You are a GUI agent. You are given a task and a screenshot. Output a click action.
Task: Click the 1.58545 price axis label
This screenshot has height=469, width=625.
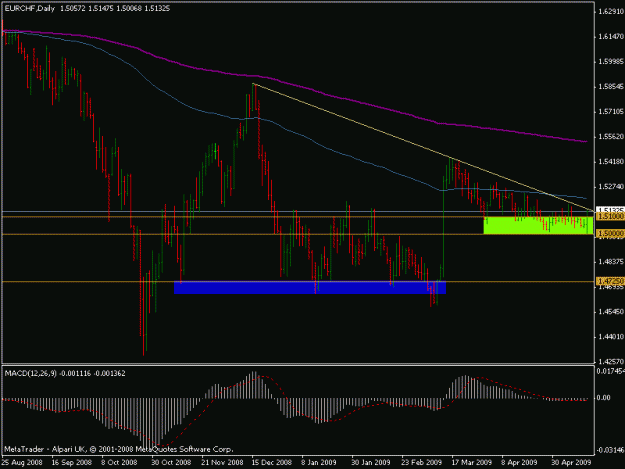click(611, 87)
